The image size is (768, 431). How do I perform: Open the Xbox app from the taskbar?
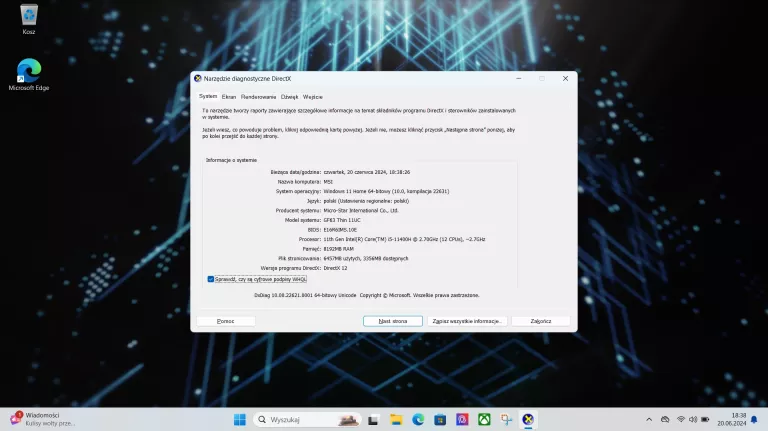(484, 420)
